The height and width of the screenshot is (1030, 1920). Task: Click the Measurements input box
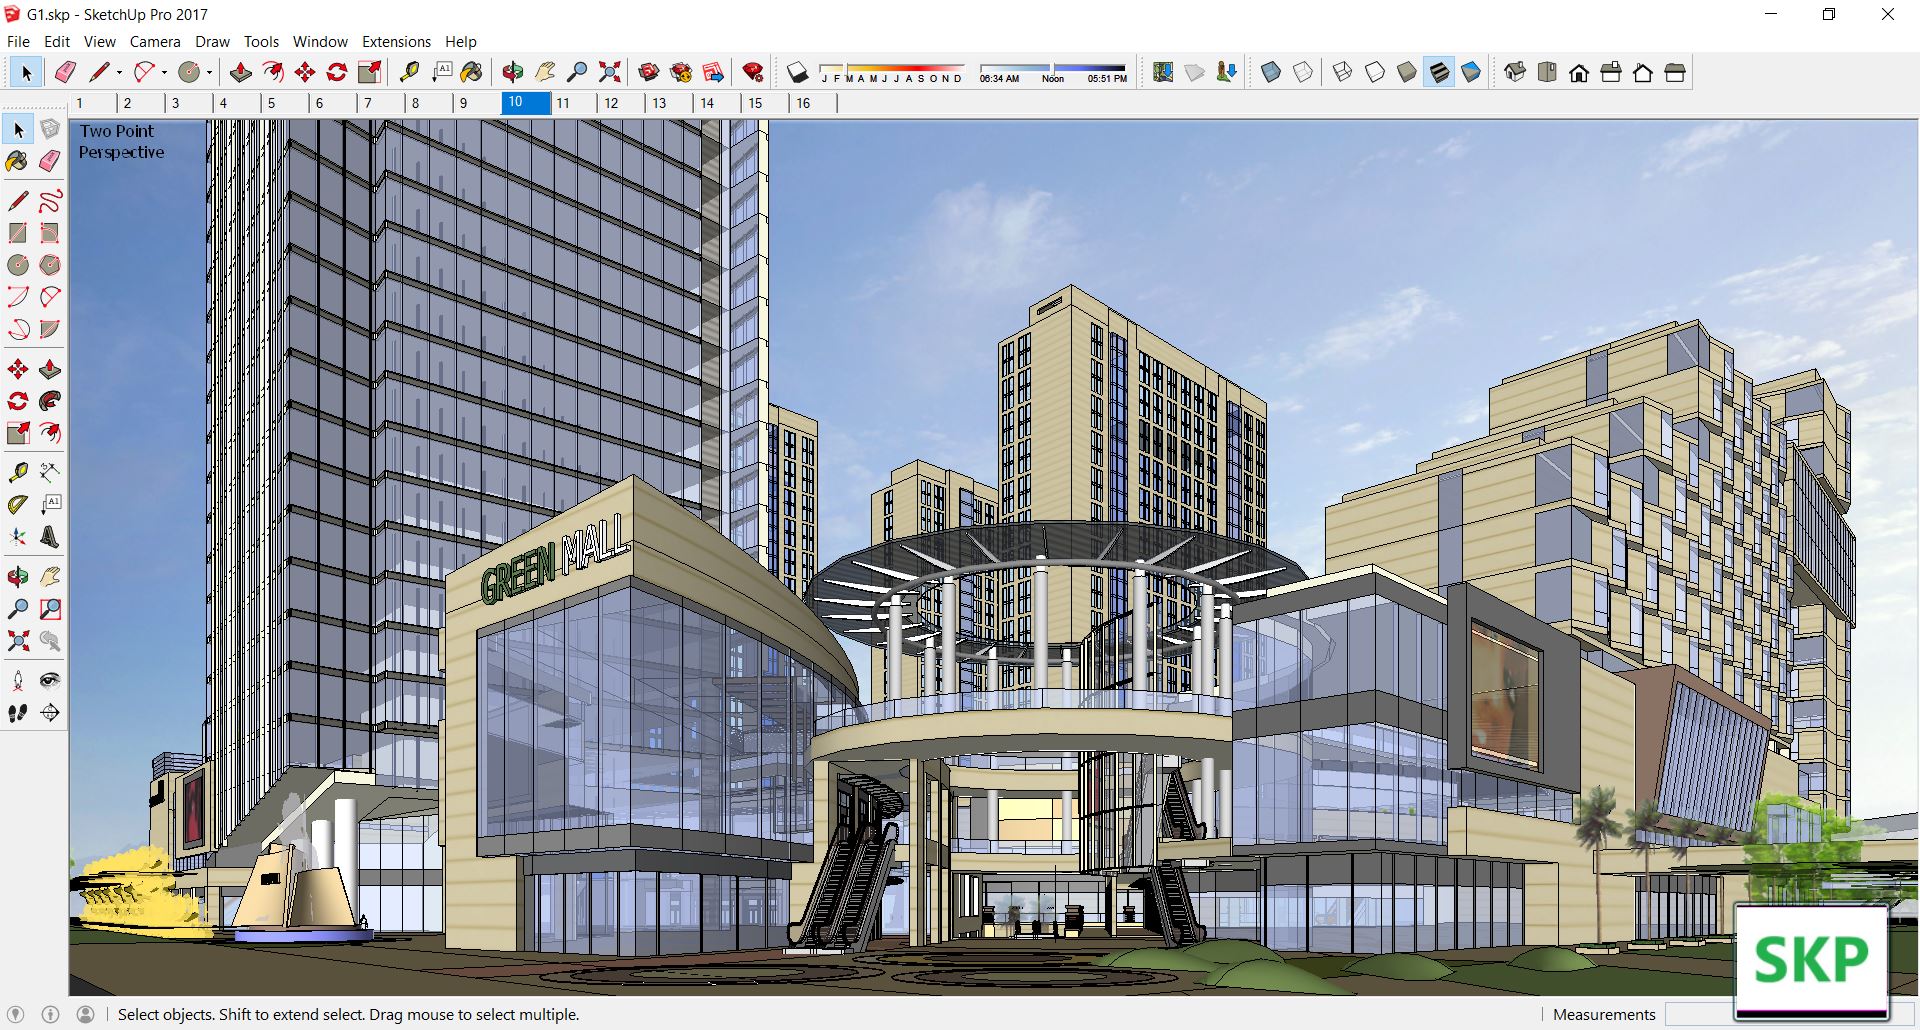(x=1698, y=1014)
